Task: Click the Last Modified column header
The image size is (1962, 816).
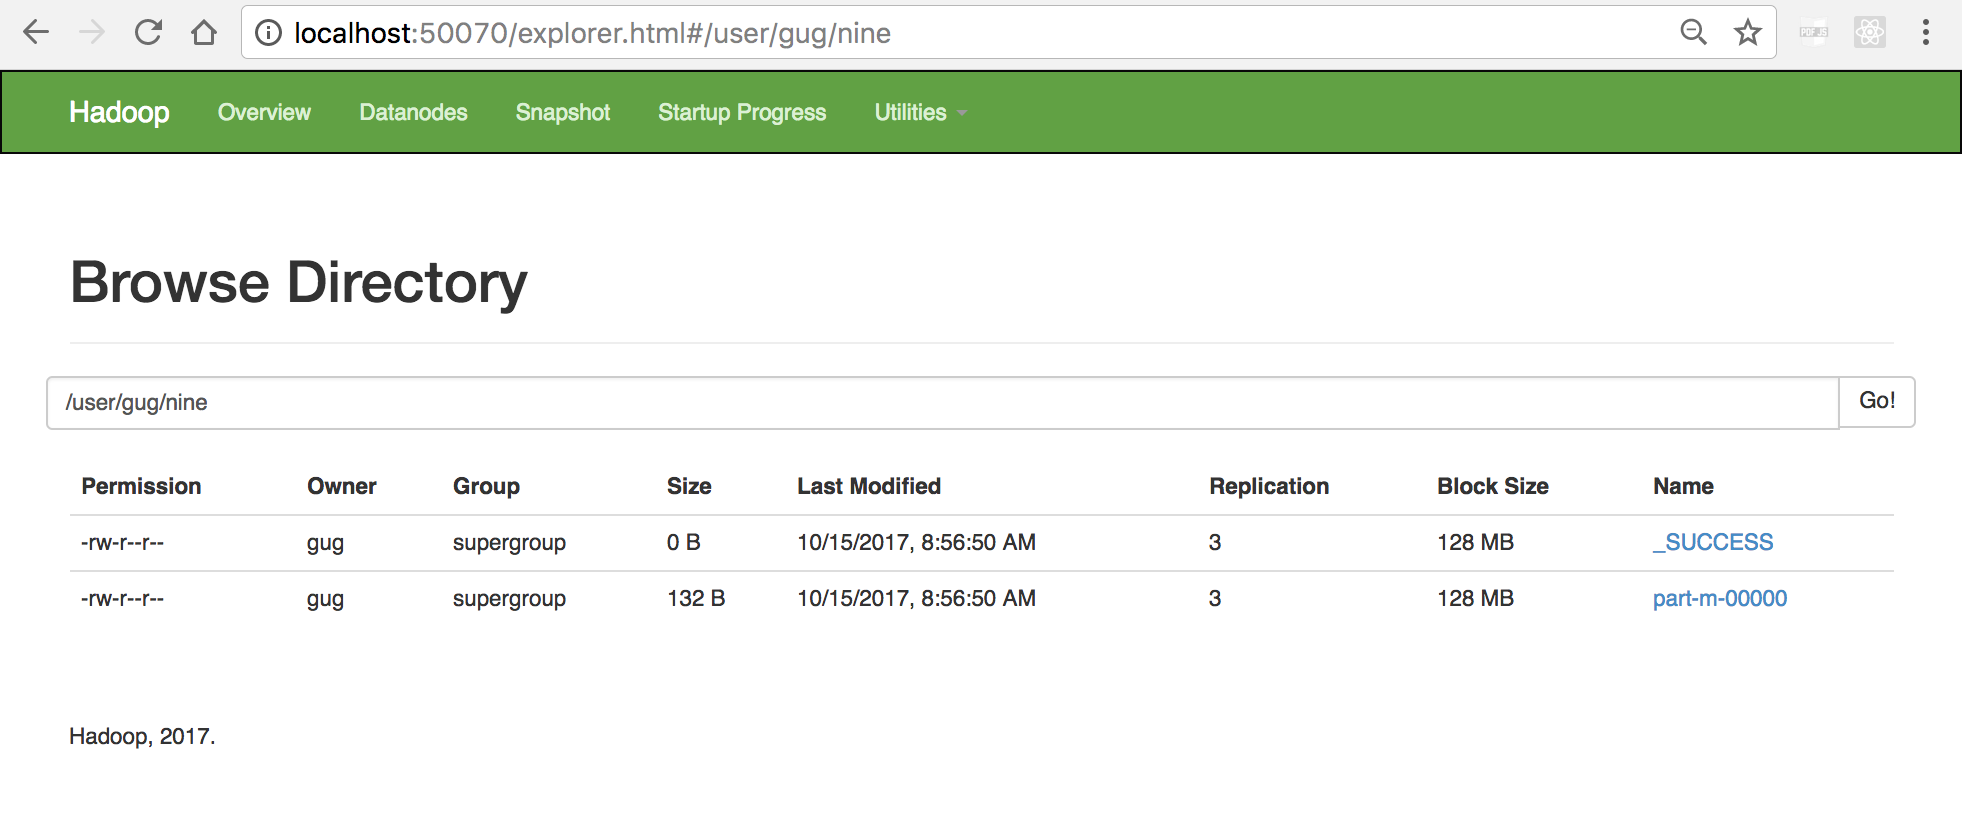Action: point(869,487)
